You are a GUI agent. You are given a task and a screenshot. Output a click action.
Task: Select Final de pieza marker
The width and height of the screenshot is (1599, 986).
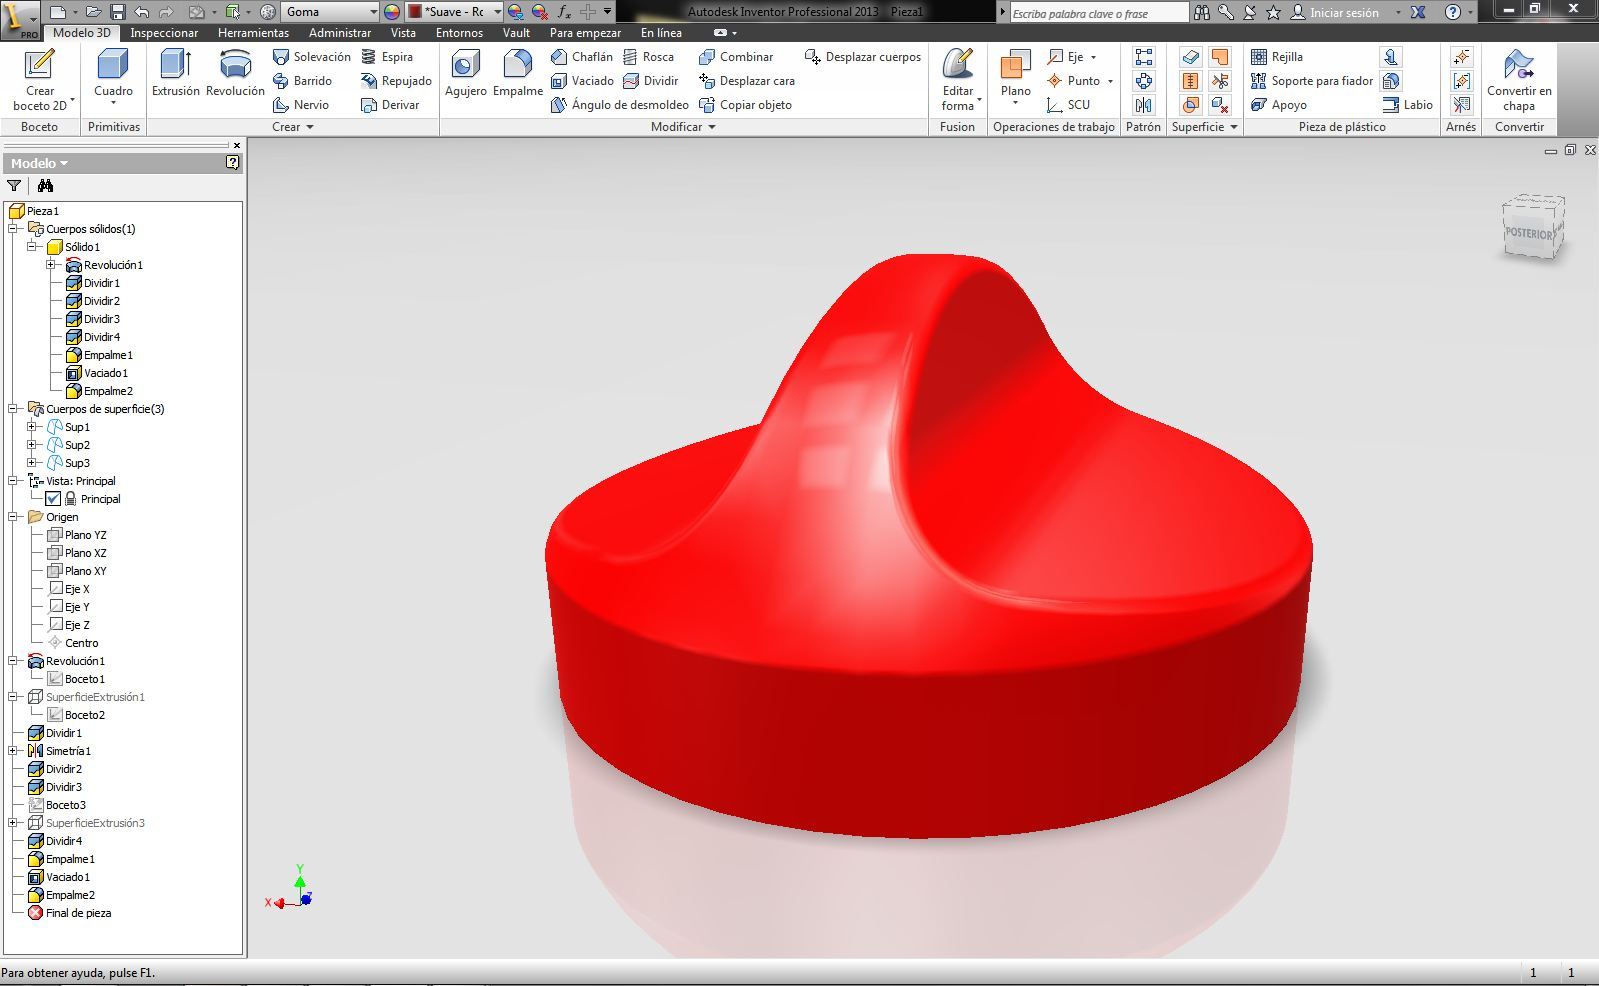pyautogui.click(x=69, y=913)
